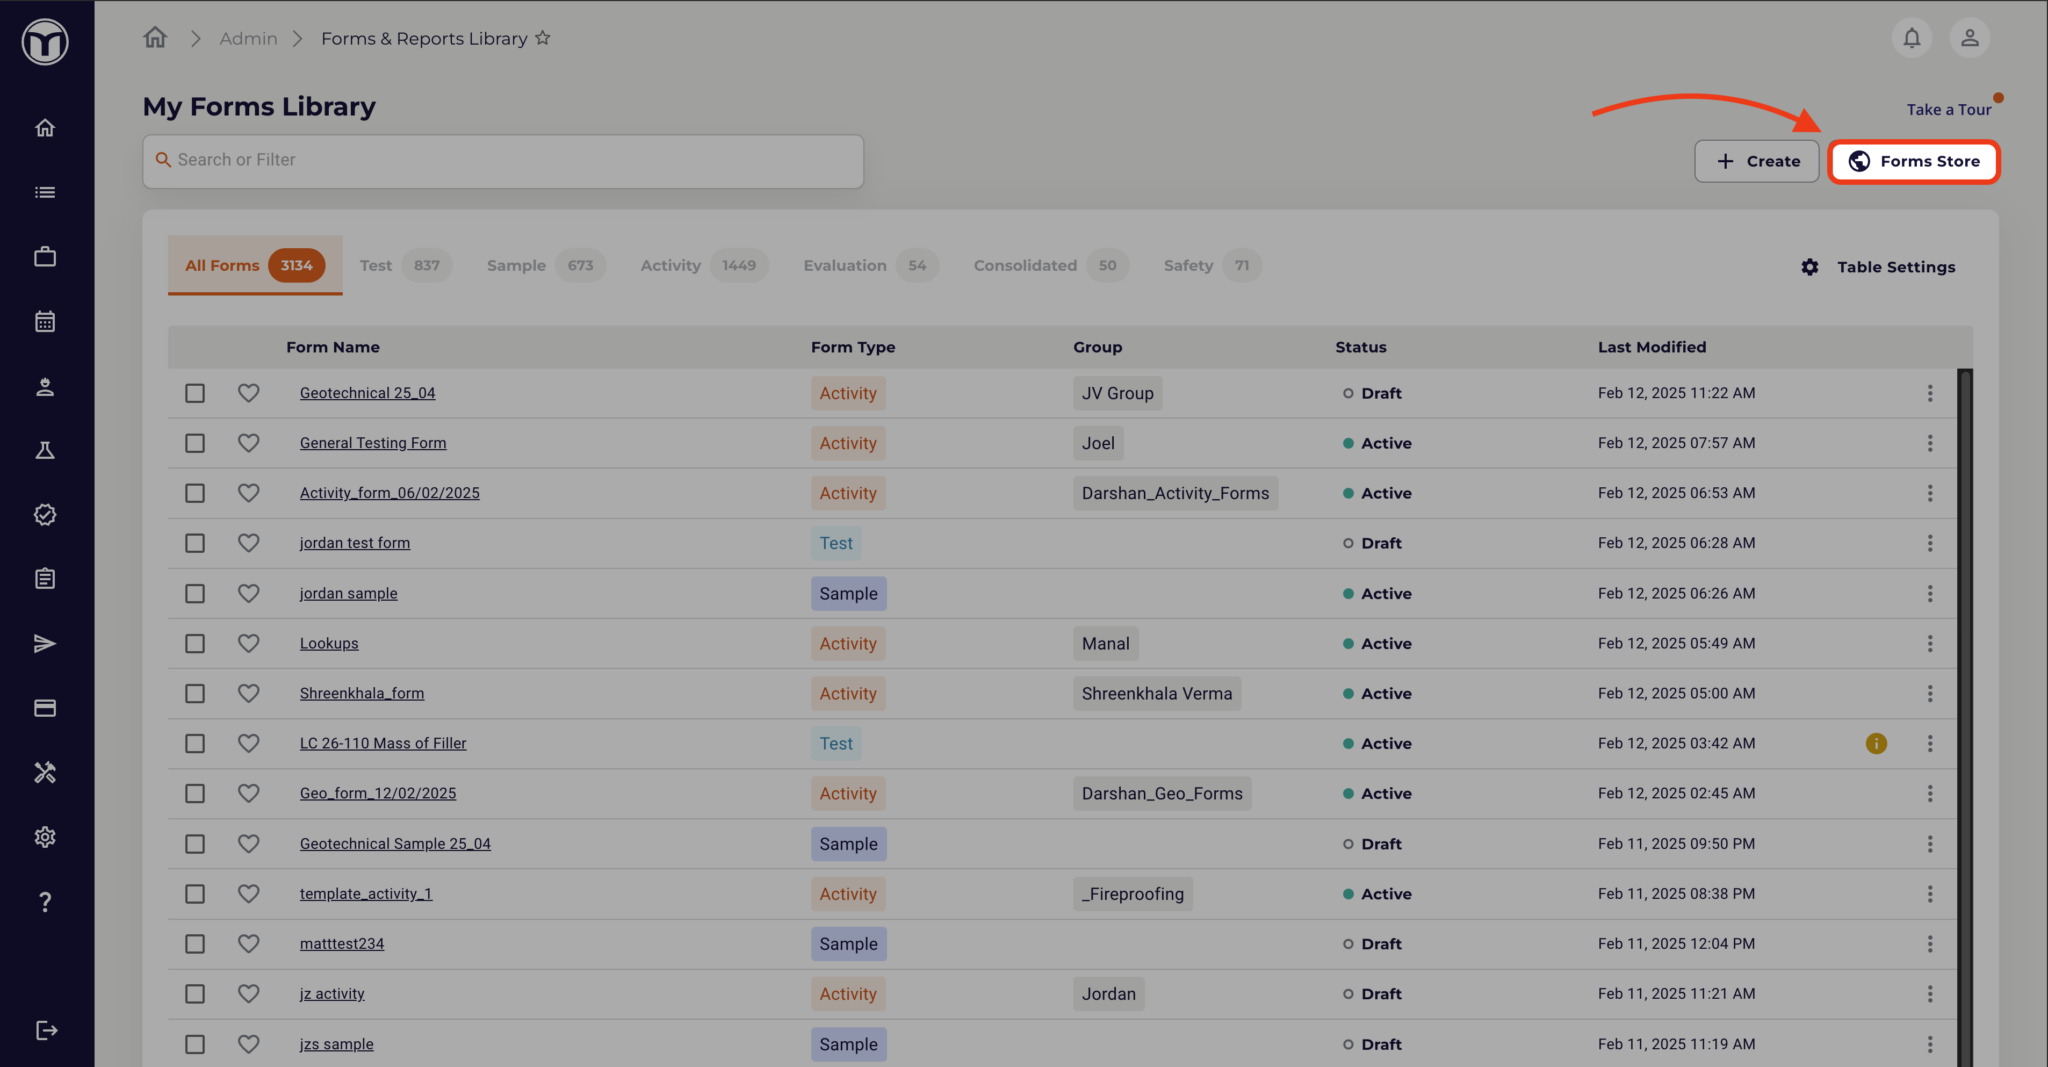
Task: Click the Search or Filter field
Action: 503,160
